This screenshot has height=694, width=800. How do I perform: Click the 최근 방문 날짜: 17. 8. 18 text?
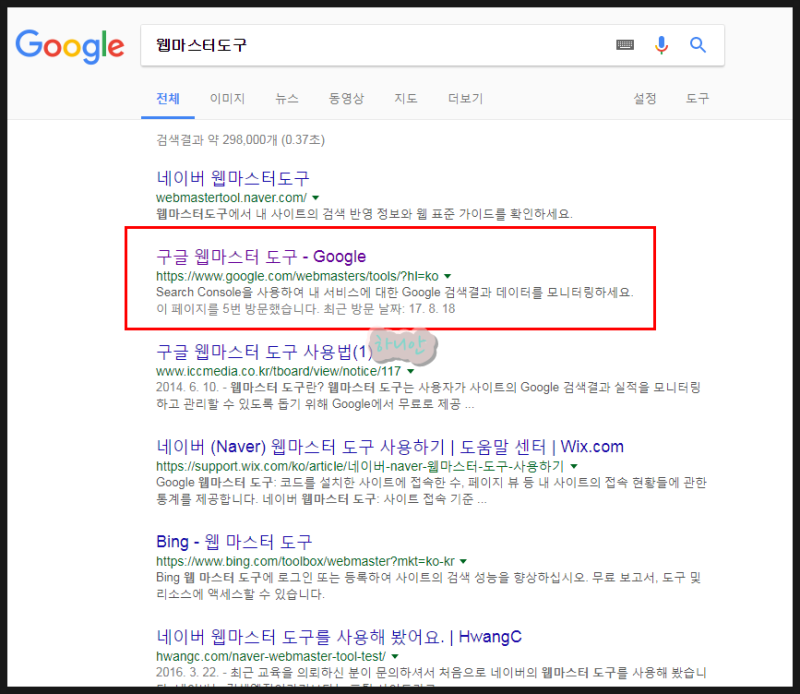(389, 309)
